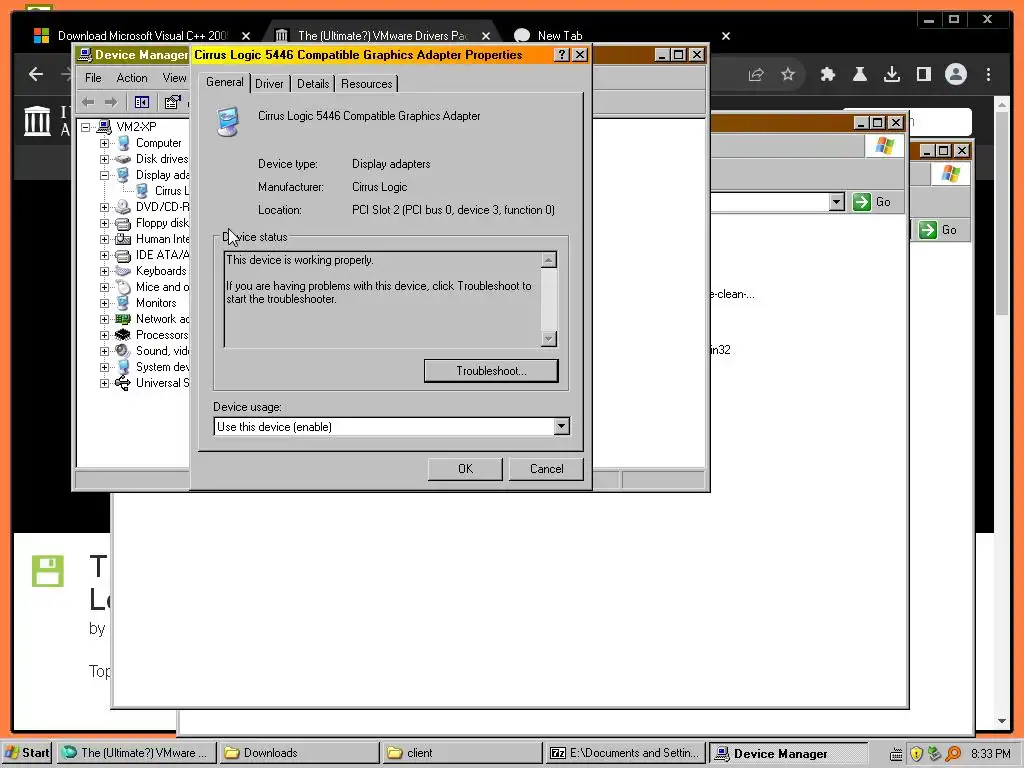
Task: Select the Human Interface Devices icon
Action: (123, 239)
